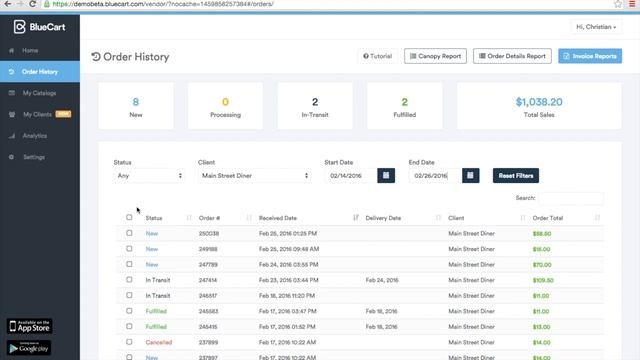Open the Order Details Report

pyautogui.click(x=512, y=56)
